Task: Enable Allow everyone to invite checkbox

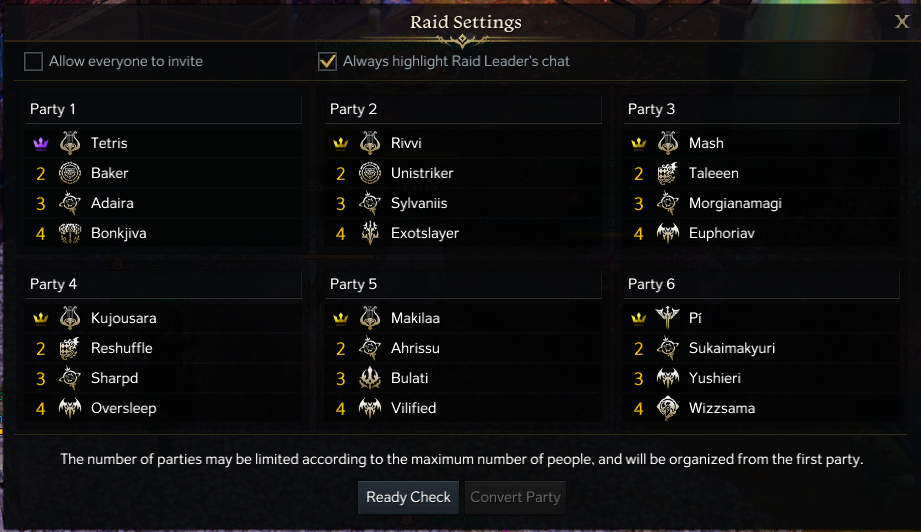Action: [34, 62]
